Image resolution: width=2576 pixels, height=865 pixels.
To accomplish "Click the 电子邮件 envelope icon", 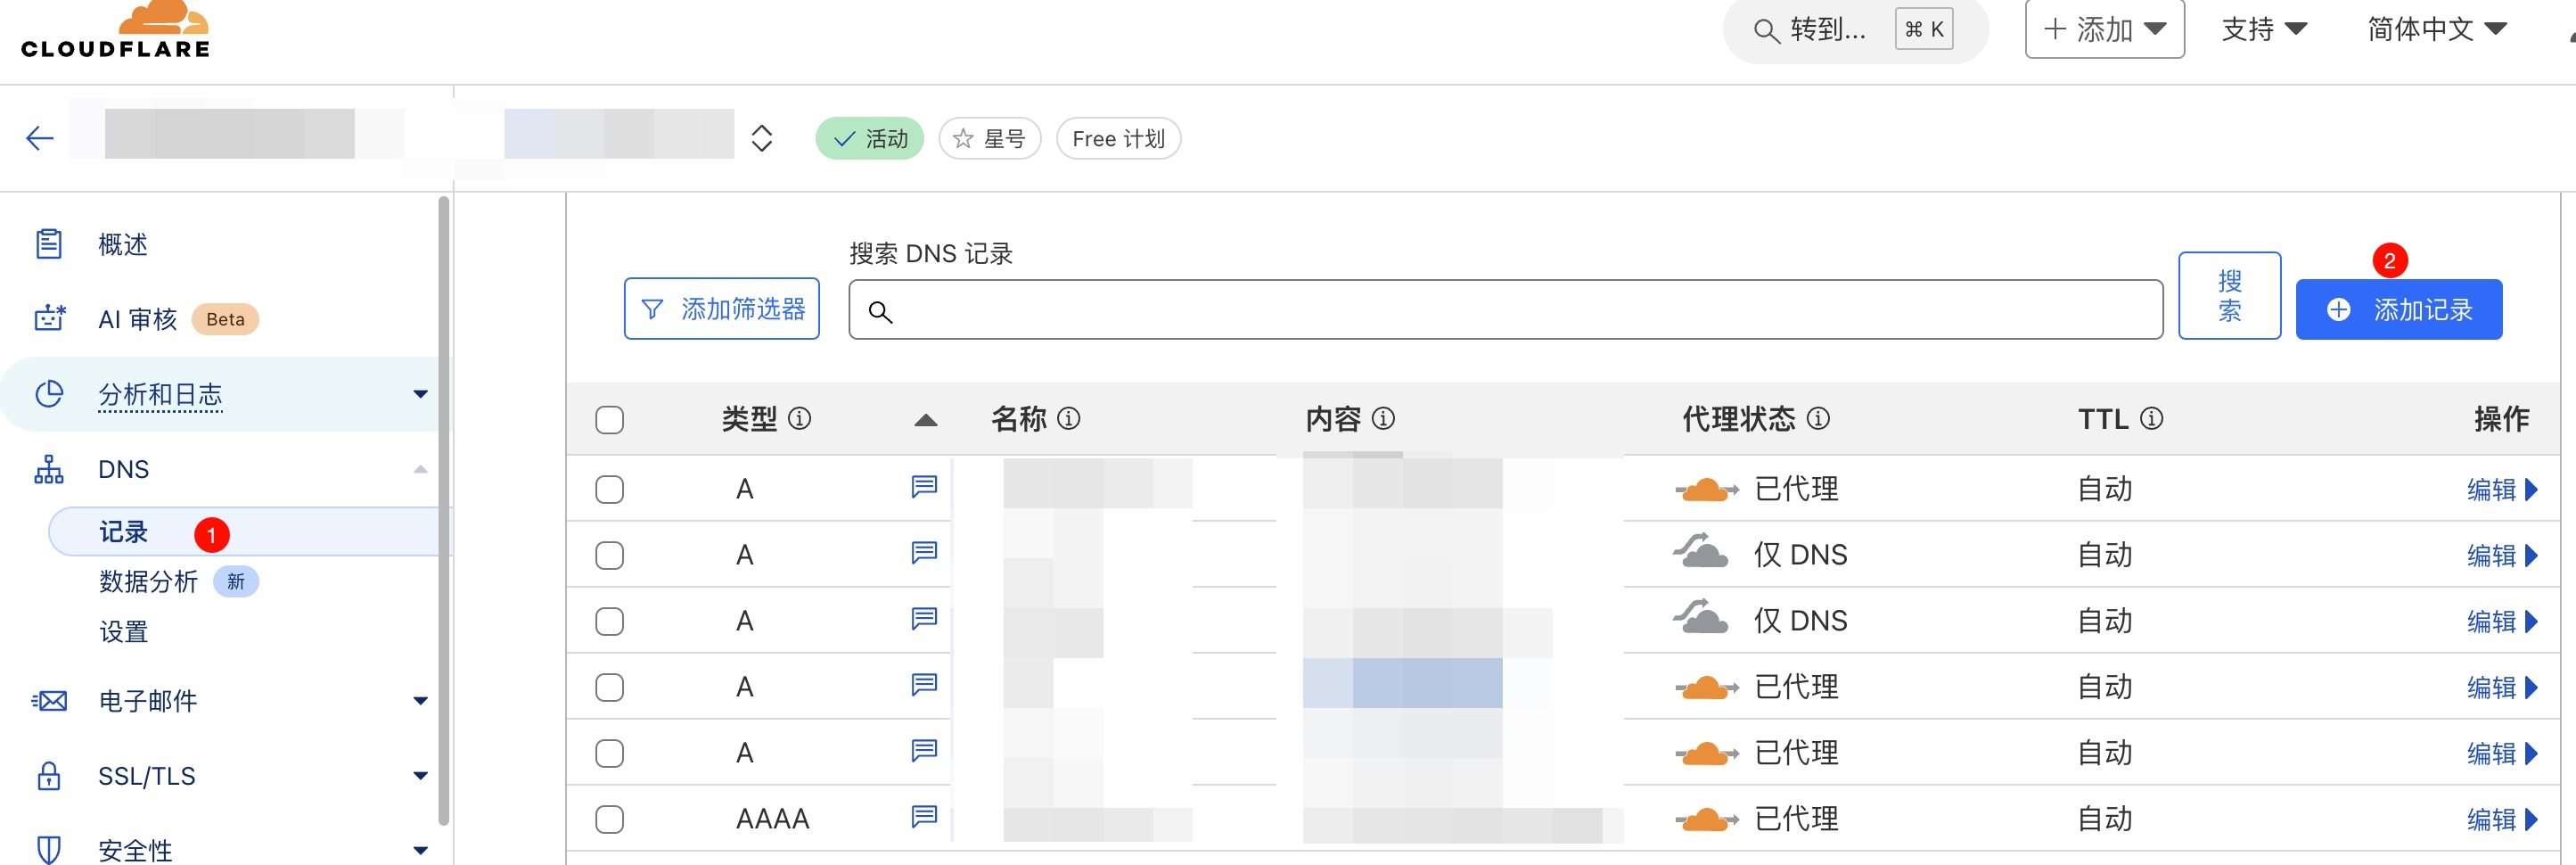I will 49,701.
